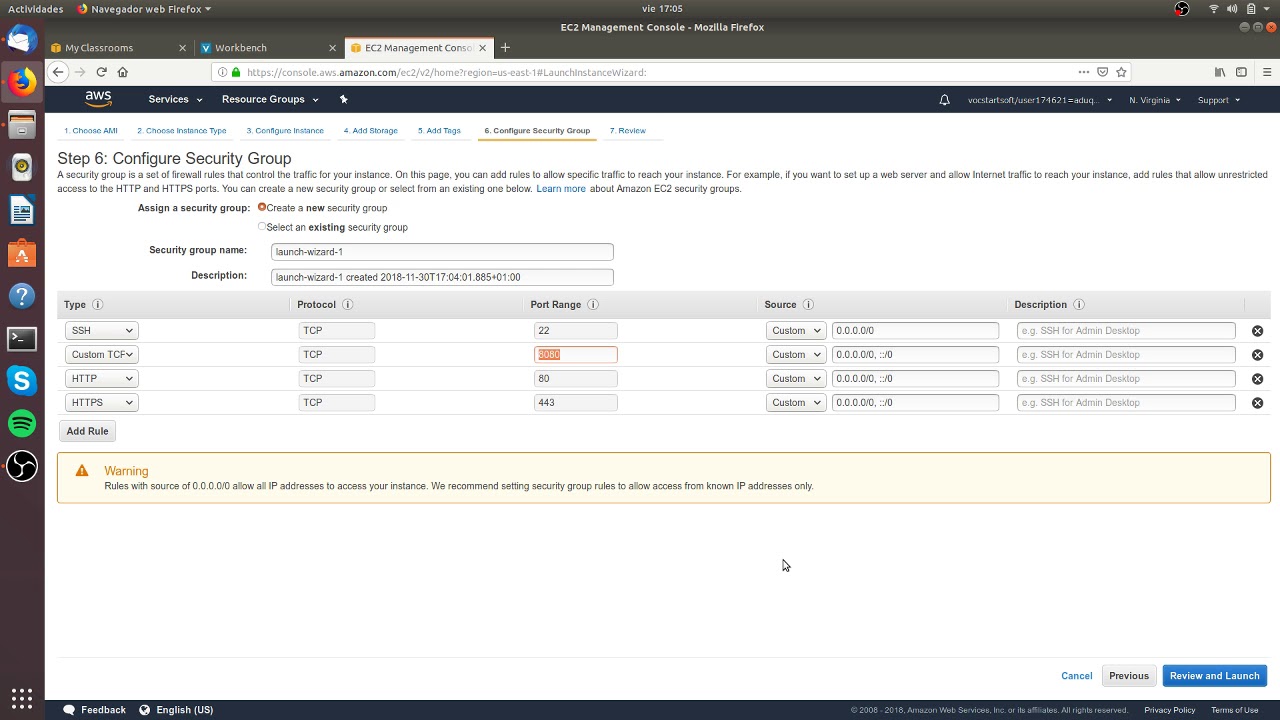Open info icon next to Description header
The width and height of the screenshot is (1280, 720).
(x=1078, y=305)
